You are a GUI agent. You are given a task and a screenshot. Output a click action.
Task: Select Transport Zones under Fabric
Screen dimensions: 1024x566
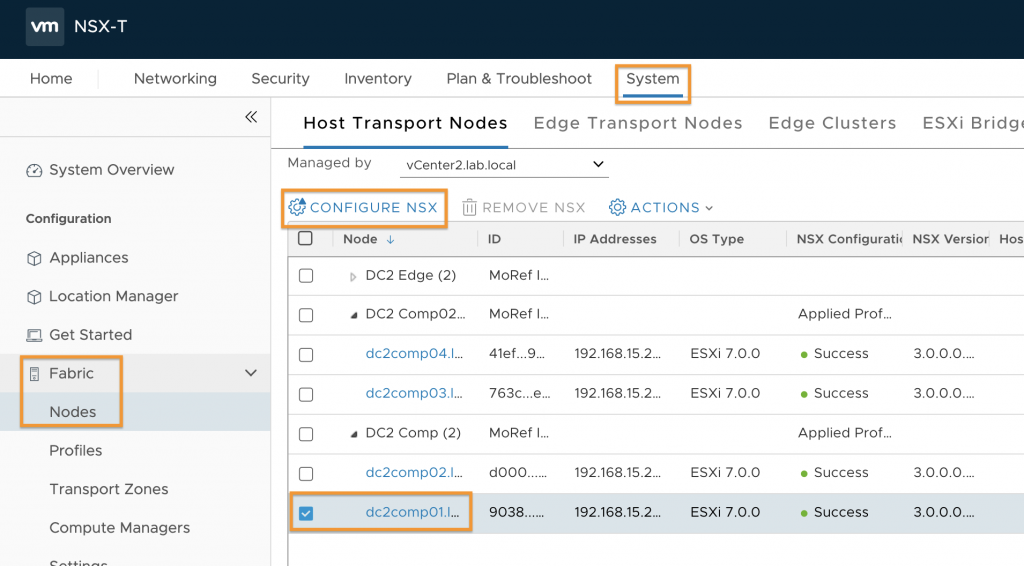(109, 489)
